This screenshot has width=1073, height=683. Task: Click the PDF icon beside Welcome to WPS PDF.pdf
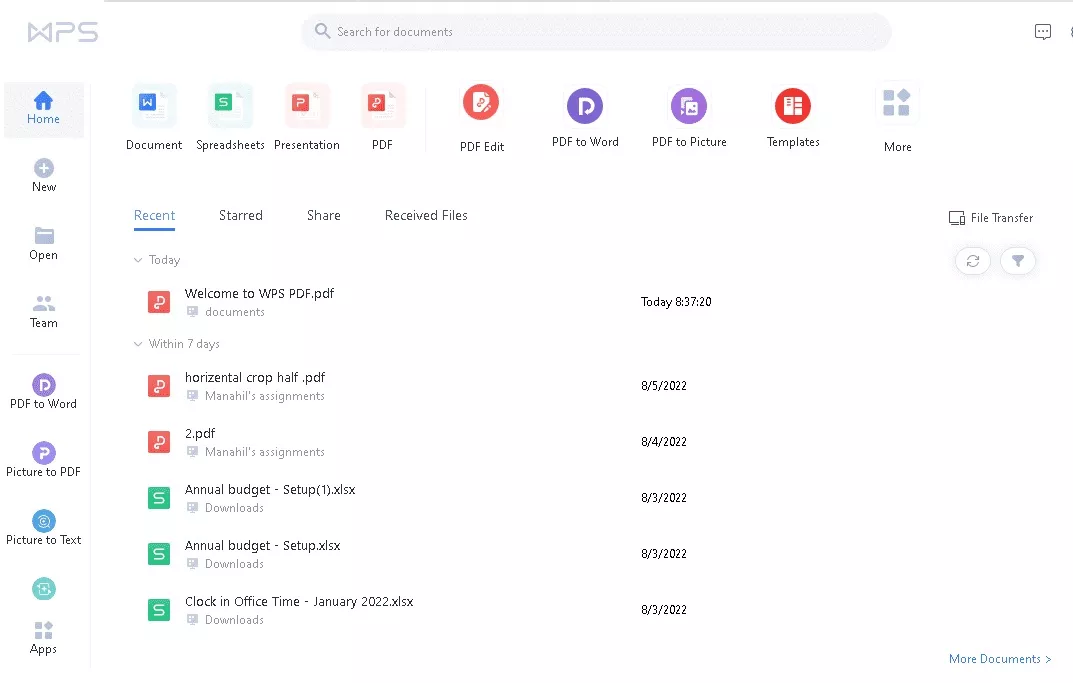click(159, 302)
